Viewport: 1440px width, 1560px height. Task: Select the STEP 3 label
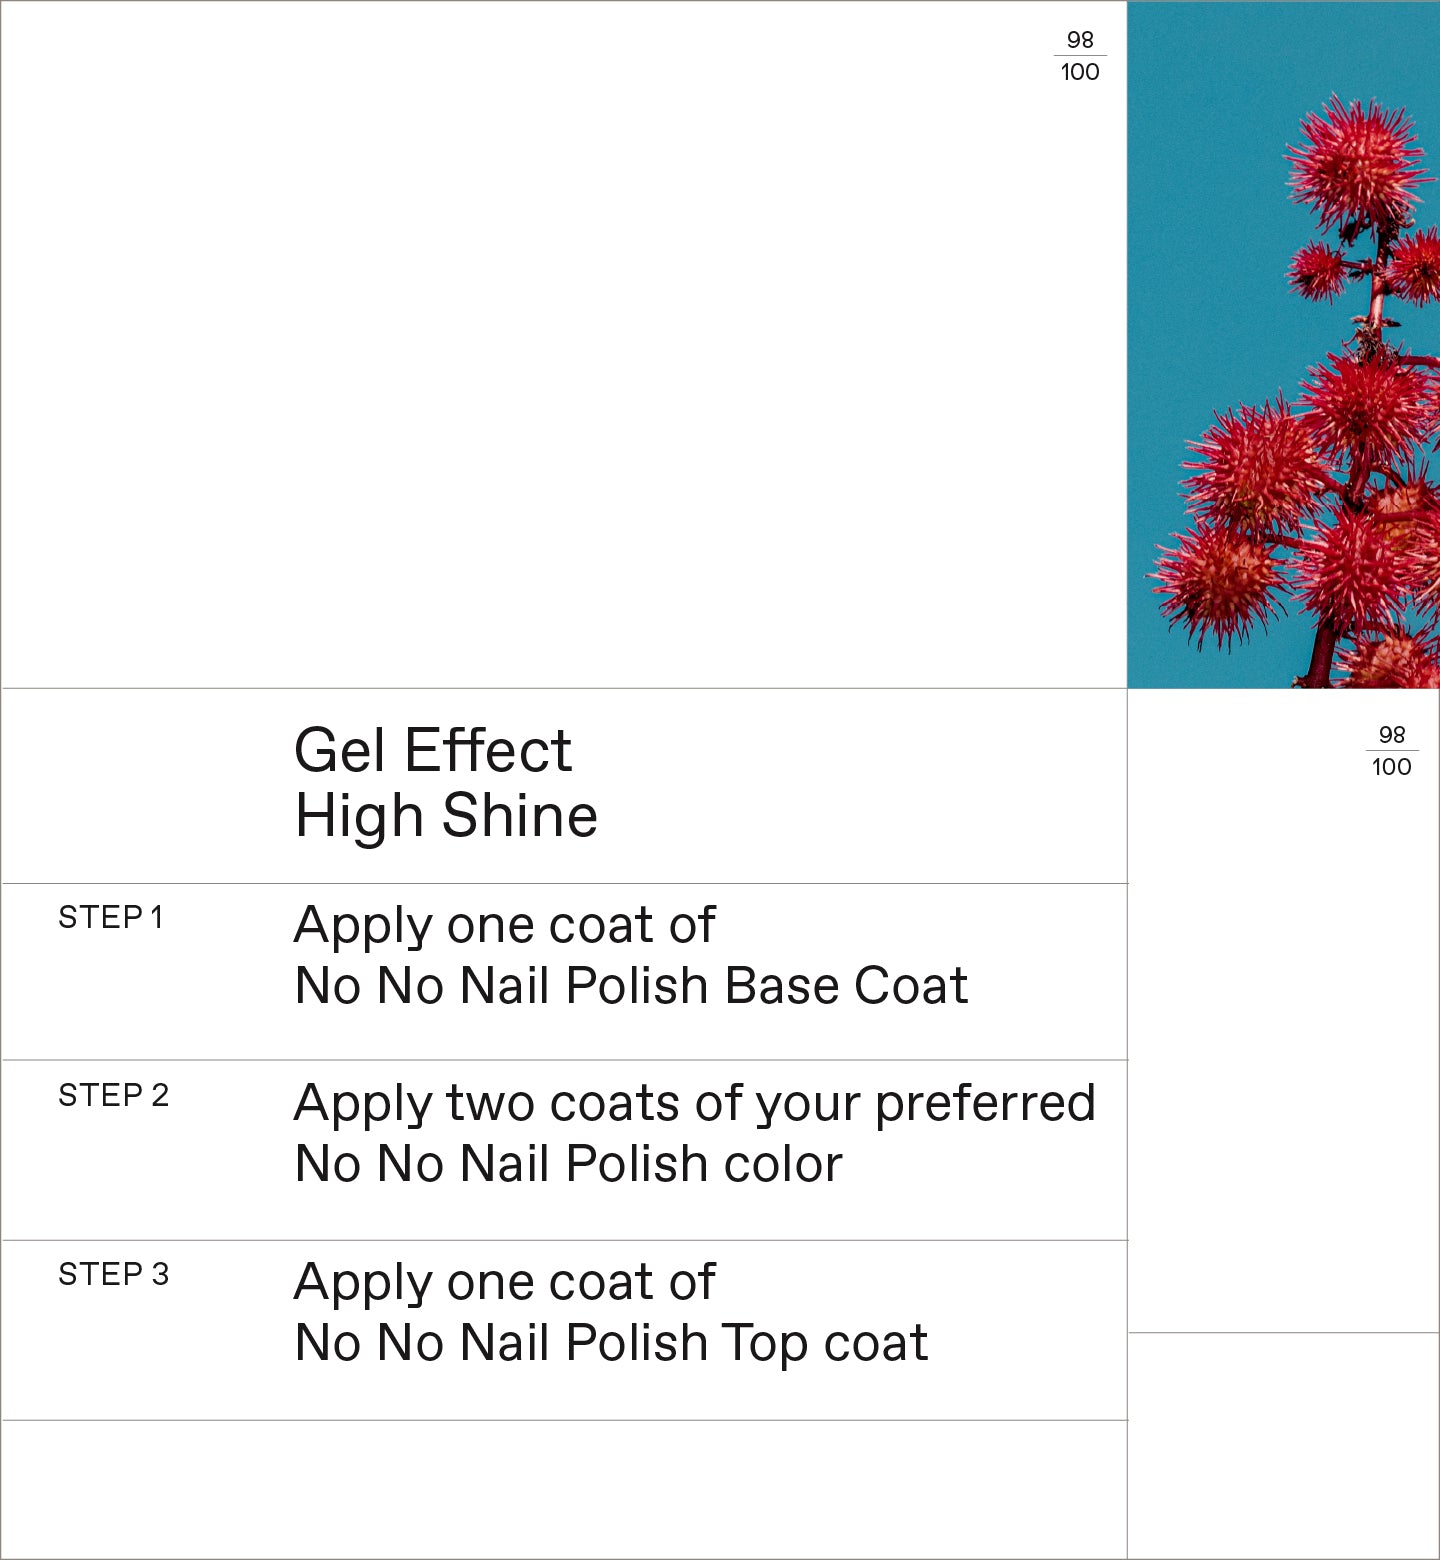(113, 1274)
